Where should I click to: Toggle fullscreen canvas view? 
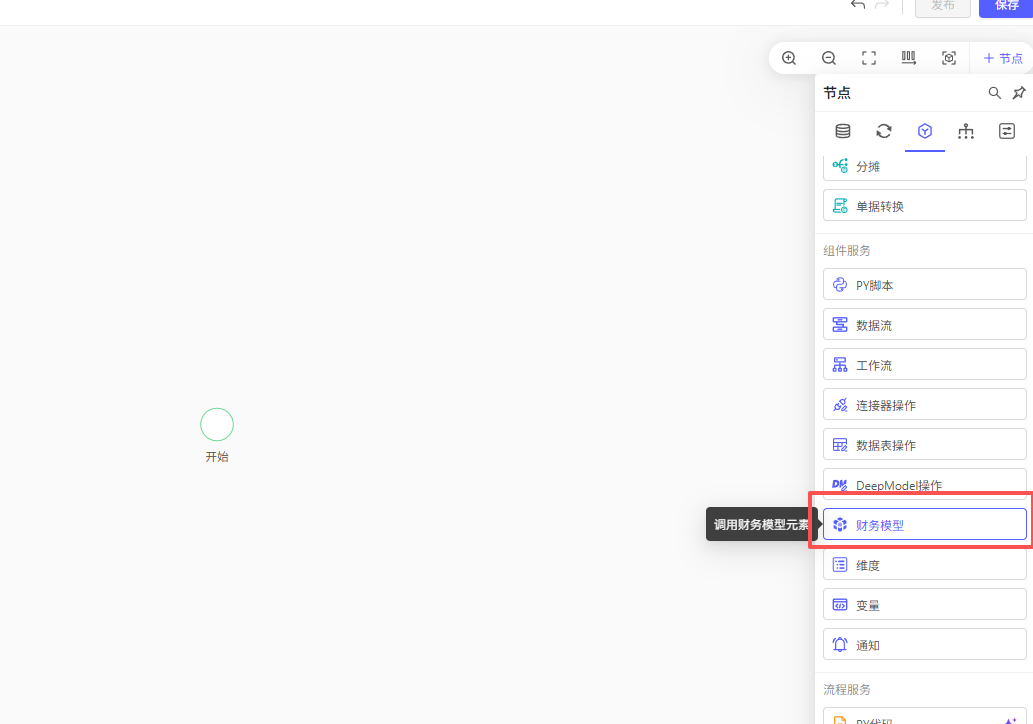(x=869, y=58)
